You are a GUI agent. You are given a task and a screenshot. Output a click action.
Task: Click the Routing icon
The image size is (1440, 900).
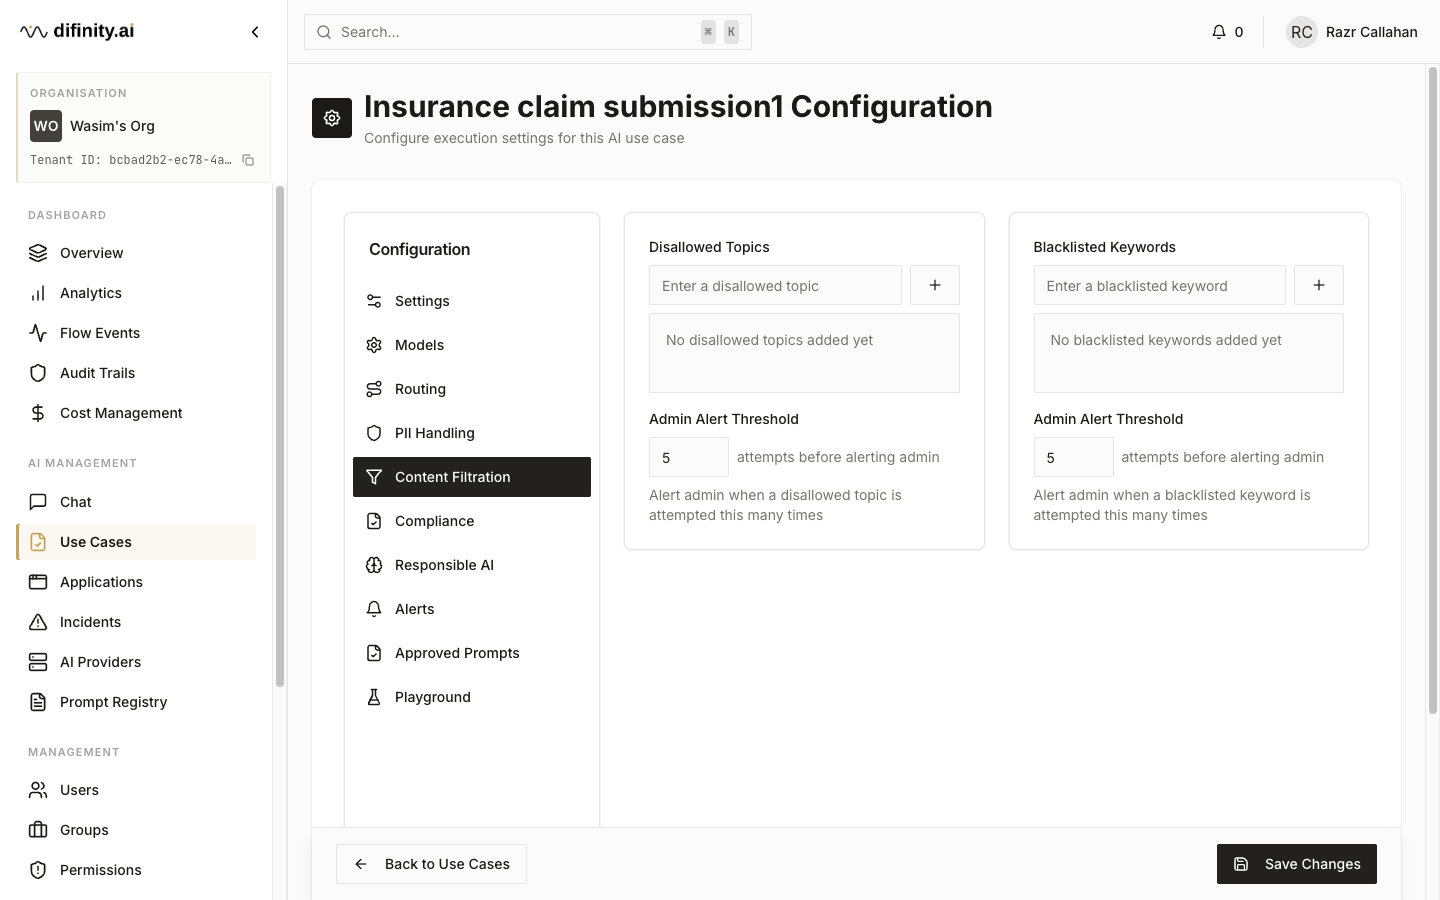pos(374,389)
